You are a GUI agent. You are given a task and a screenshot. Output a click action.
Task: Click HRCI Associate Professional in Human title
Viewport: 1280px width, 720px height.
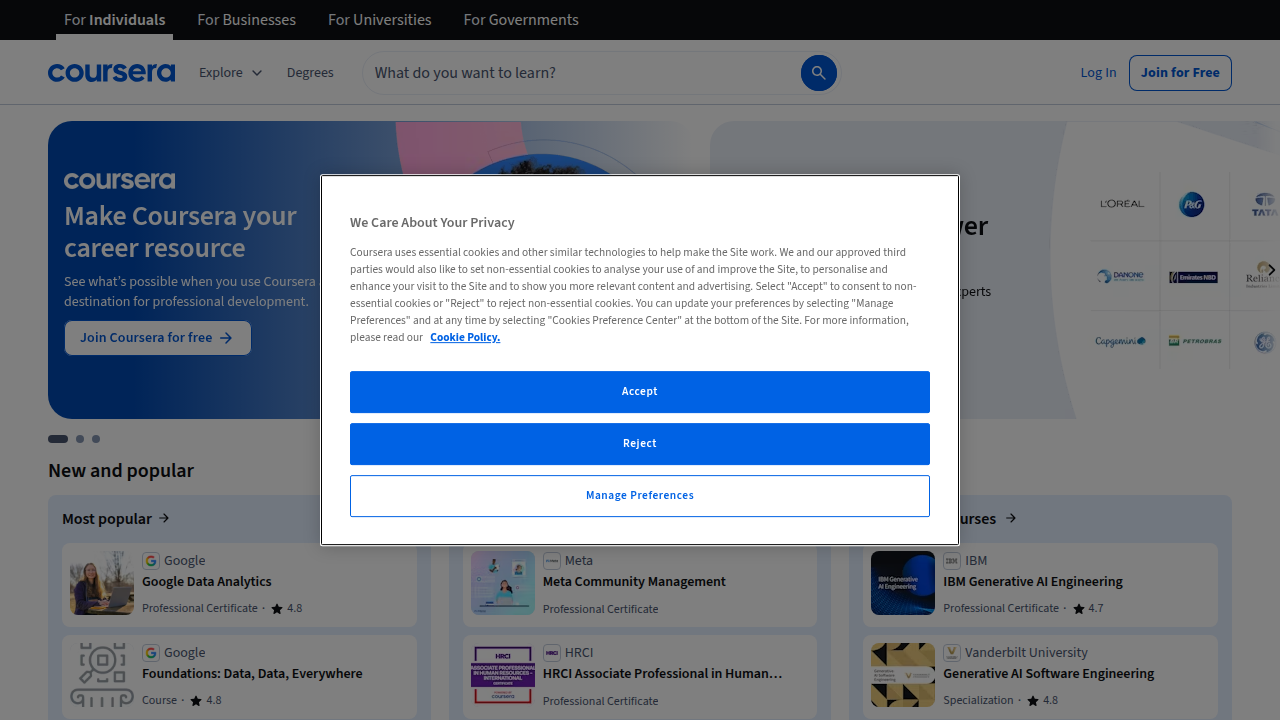663,674
